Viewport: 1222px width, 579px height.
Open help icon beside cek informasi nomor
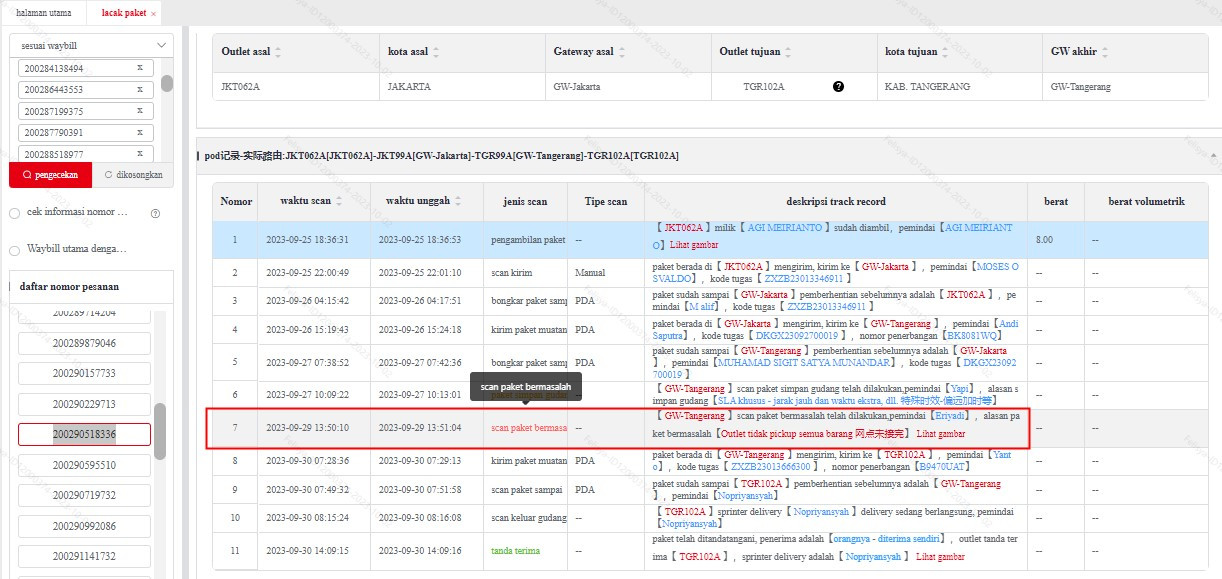pyautogui.click(x=155, y=213)
